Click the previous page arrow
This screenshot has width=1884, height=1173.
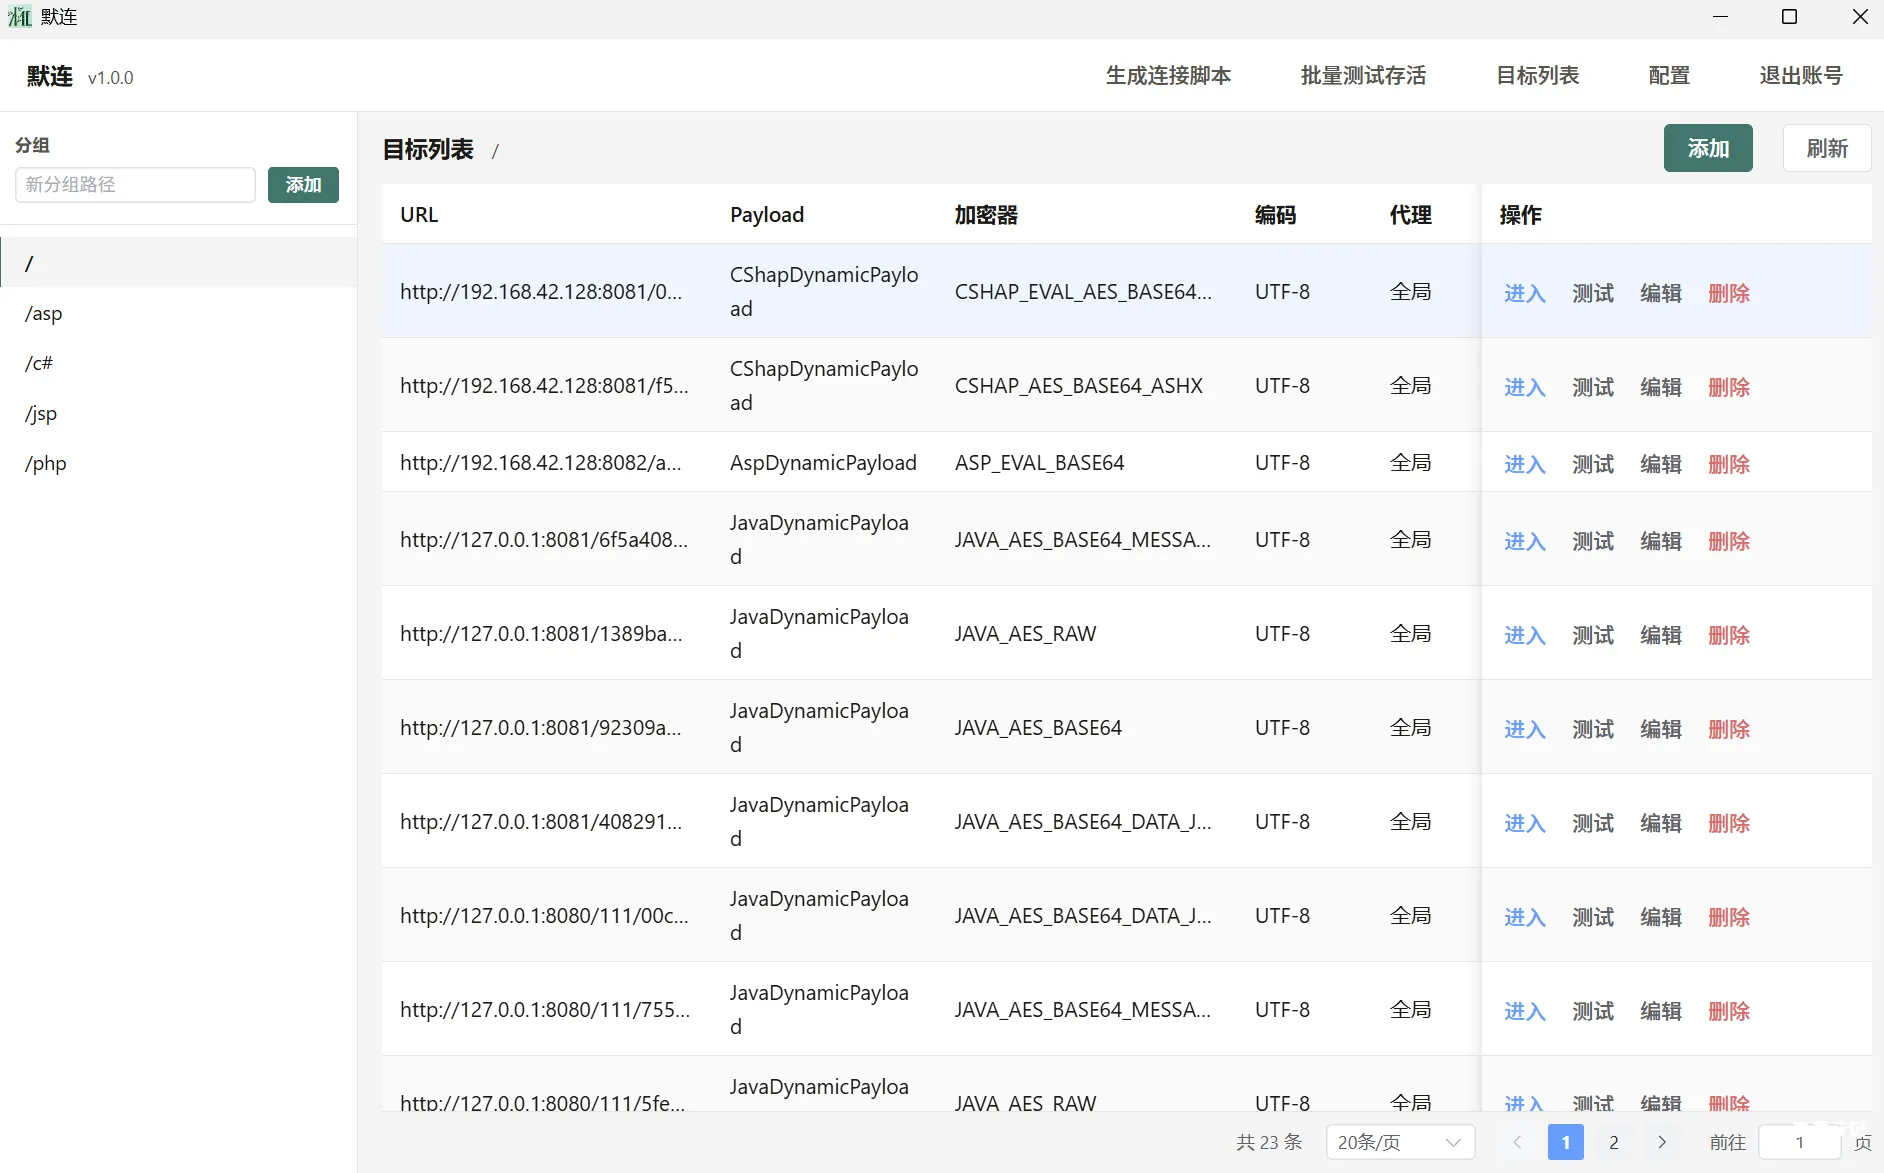click(x=1518, y=1141)
